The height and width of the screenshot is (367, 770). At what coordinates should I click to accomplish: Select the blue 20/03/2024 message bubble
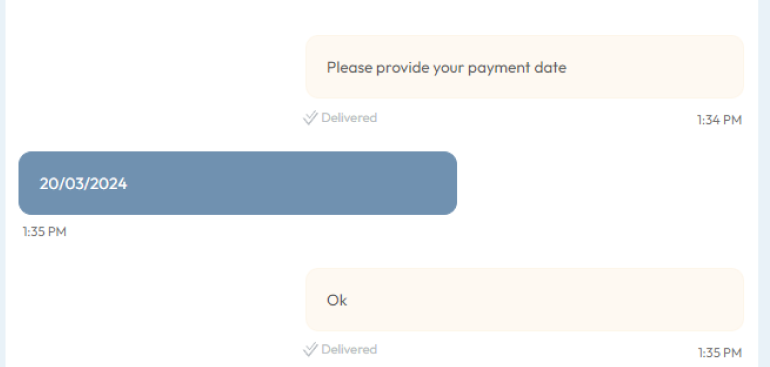coord(238,183)
